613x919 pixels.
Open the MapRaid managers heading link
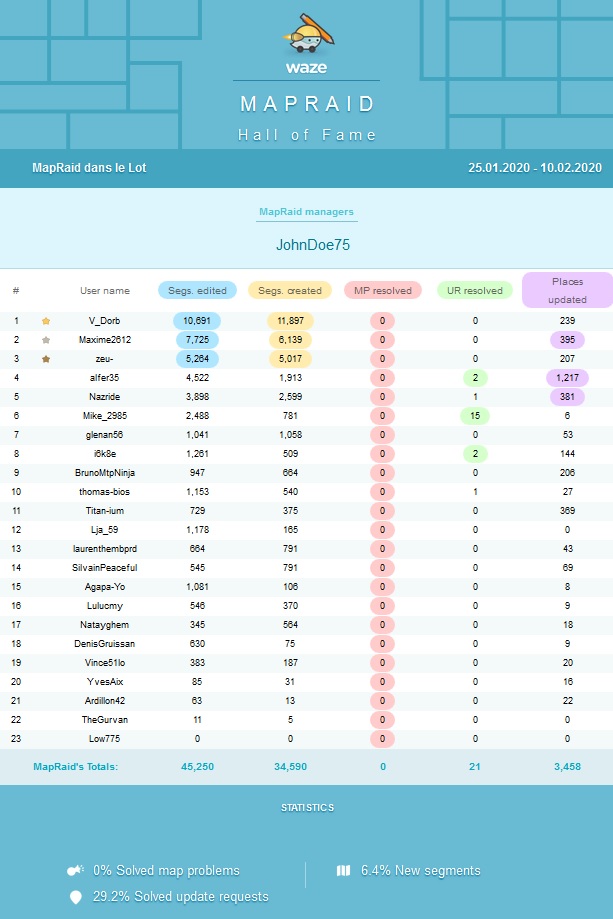(306, 212)
